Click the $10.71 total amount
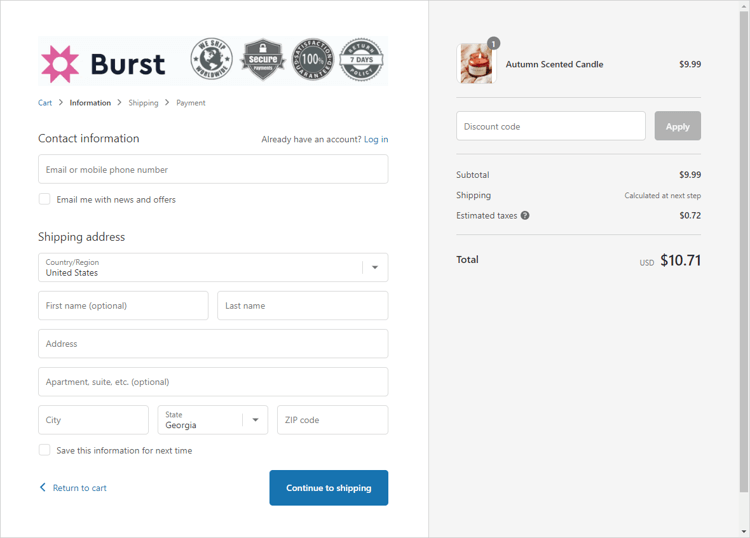 (x=681, y=260)
